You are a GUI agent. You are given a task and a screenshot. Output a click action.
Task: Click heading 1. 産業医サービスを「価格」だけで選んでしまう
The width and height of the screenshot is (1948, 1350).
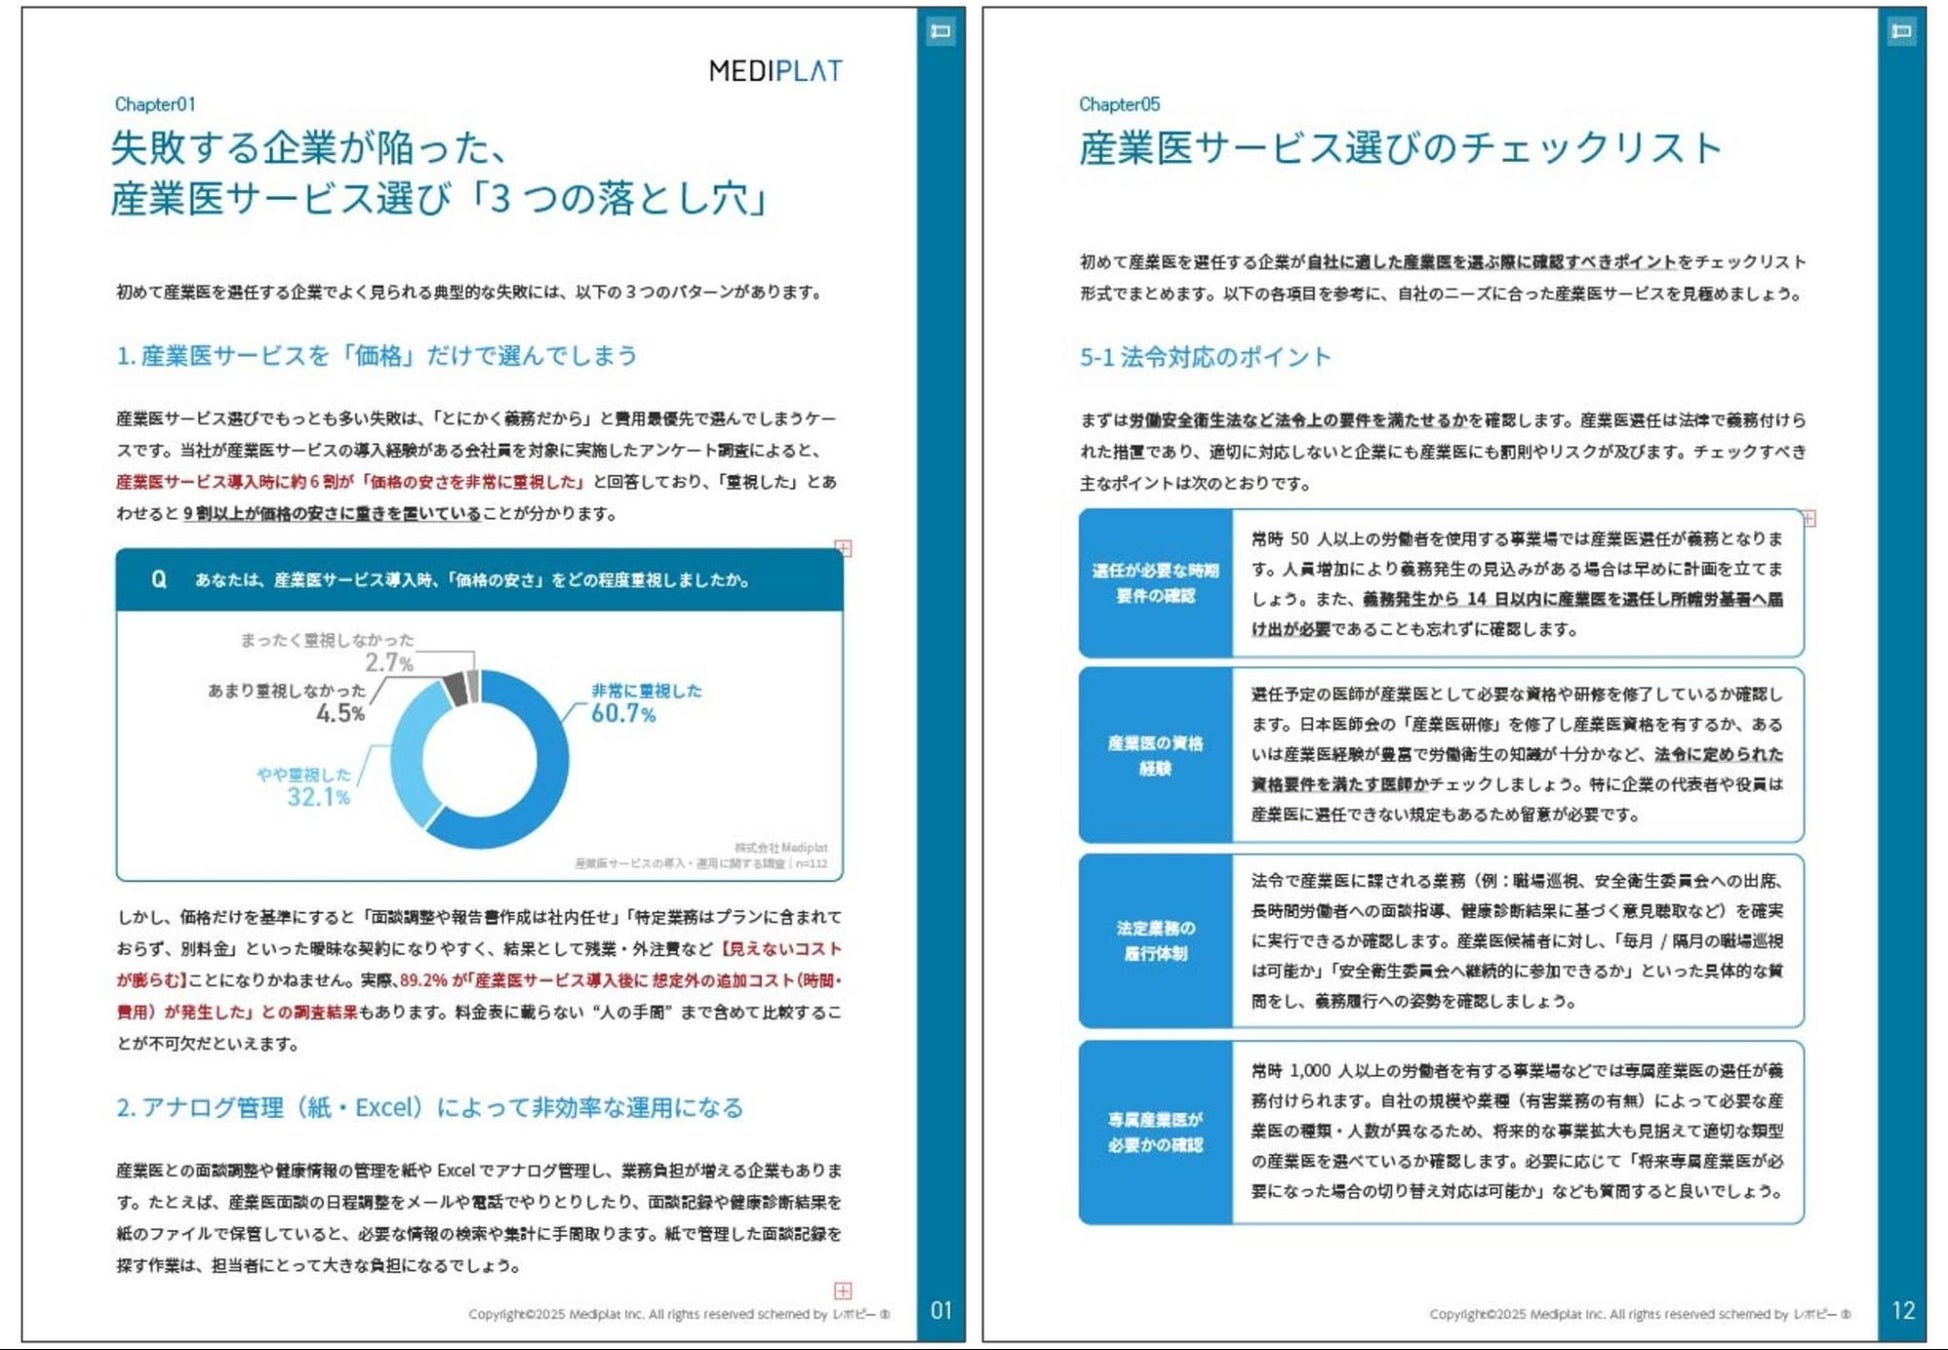(377, 356)
